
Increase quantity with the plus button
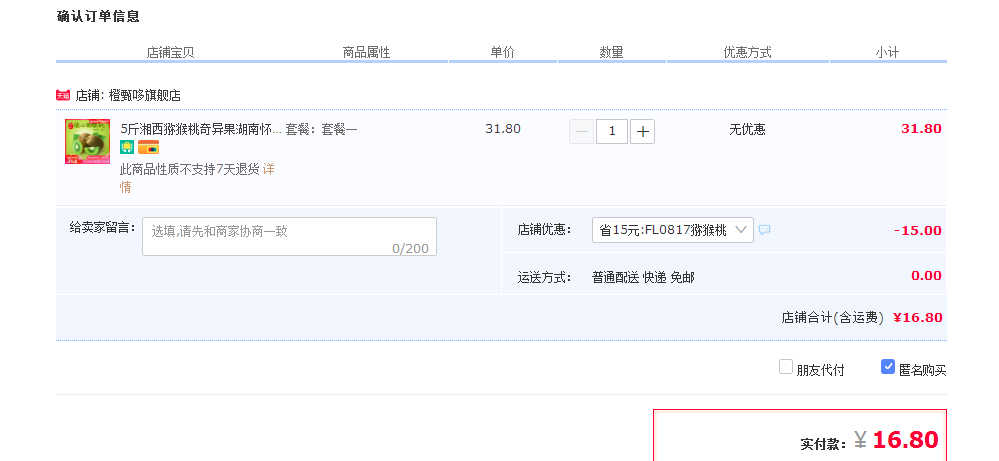[x=642, y=132]
